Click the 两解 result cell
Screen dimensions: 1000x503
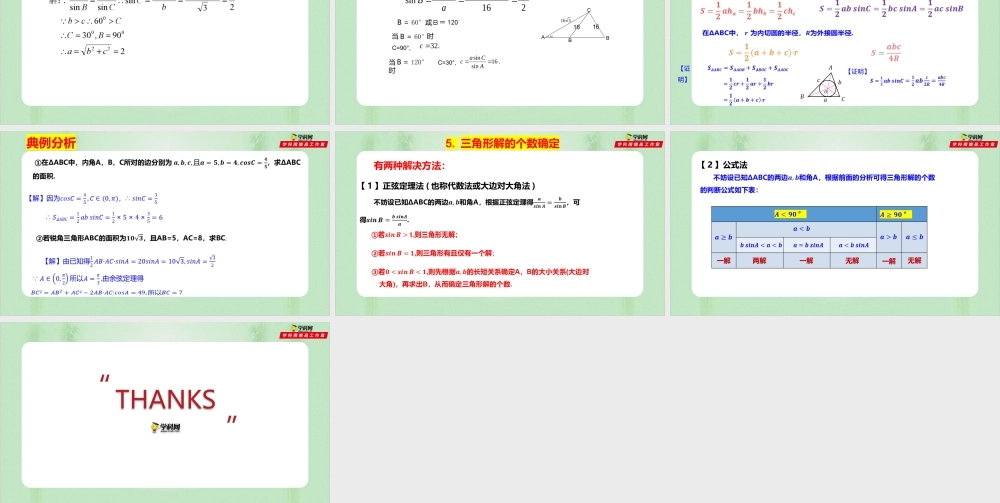760,261
